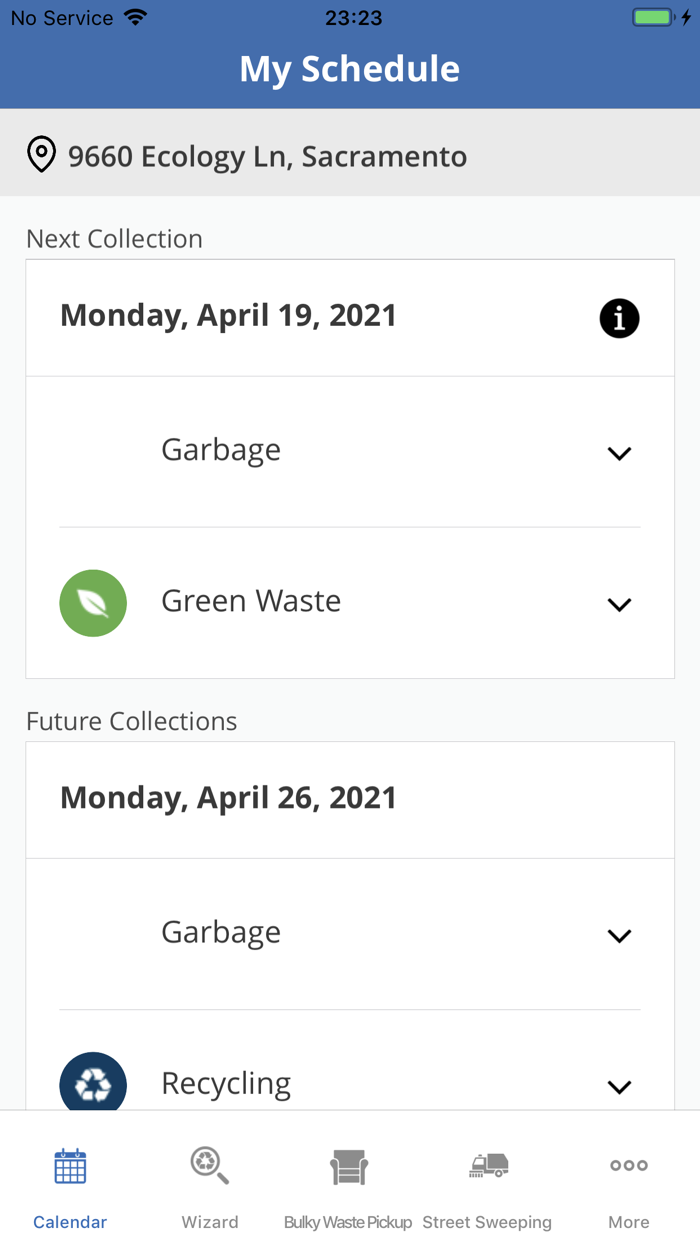This screenshot has height=1244, width=700.
Task: Open the Recycling details chevron
Action: tap(619, 1087)
